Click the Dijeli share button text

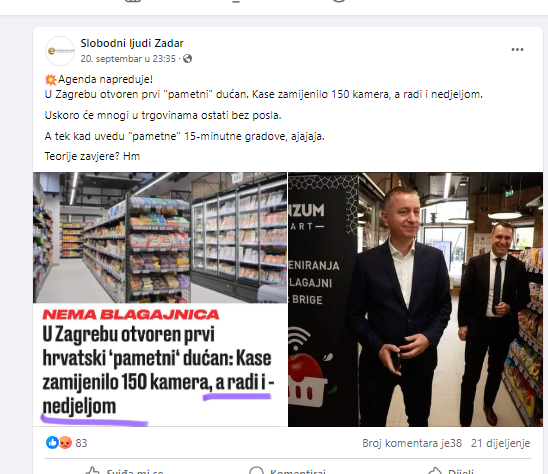pos(461,471)
